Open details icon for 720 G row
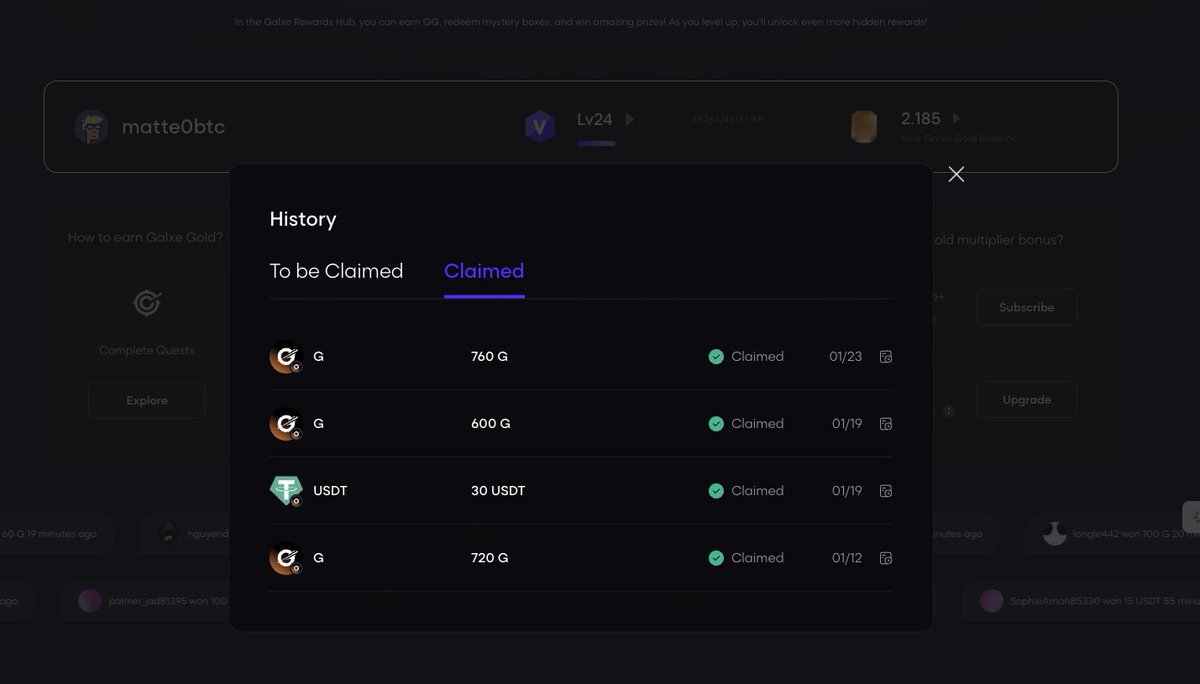1200x684 pixels. 885,558
